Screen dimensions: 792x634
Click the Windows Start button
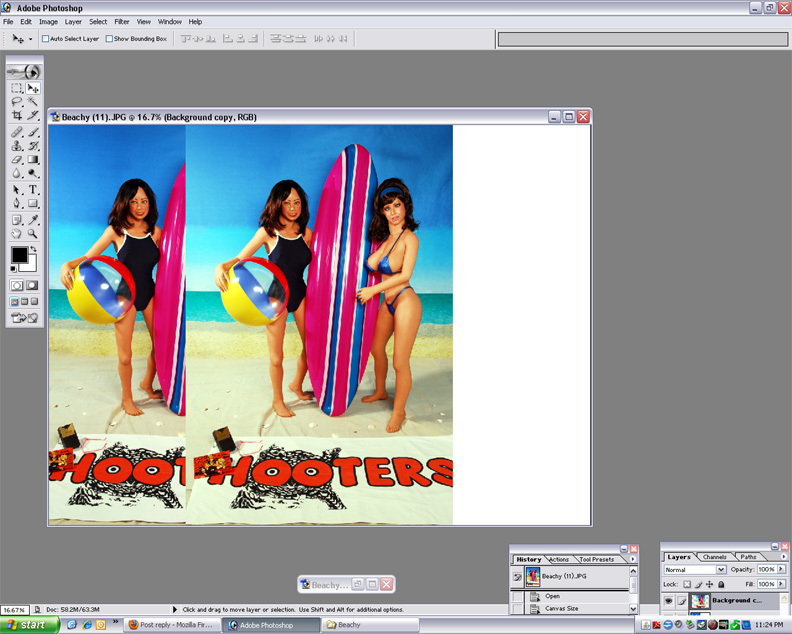click(29, 625)
